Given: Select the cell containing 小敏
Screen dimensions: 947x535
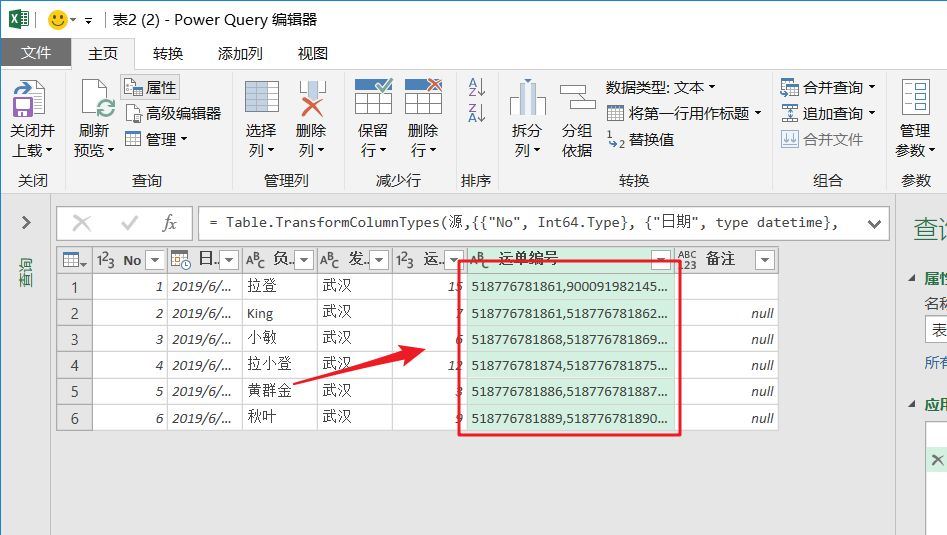Looking at the screenshot, I should pyautogui.click(x=280, y=339).
